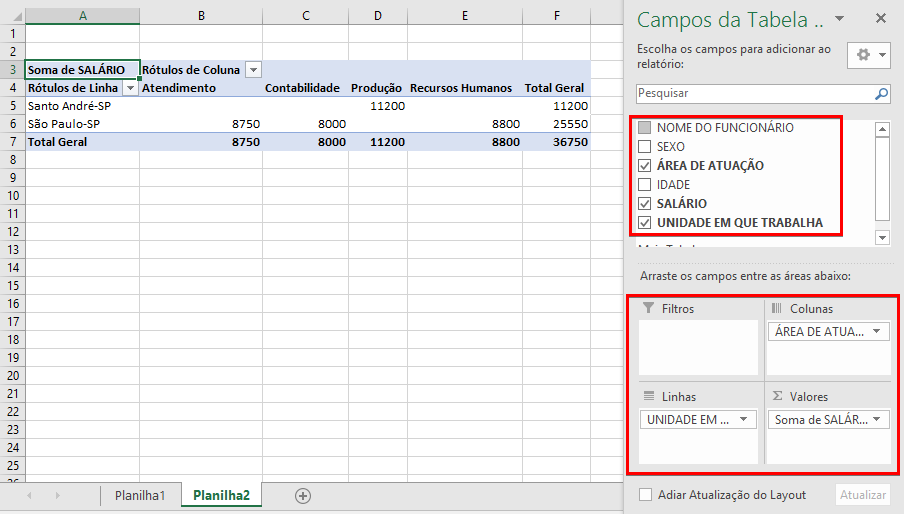
Task: Open the task pane options arrow beside the title
Action: pos(839,19)
